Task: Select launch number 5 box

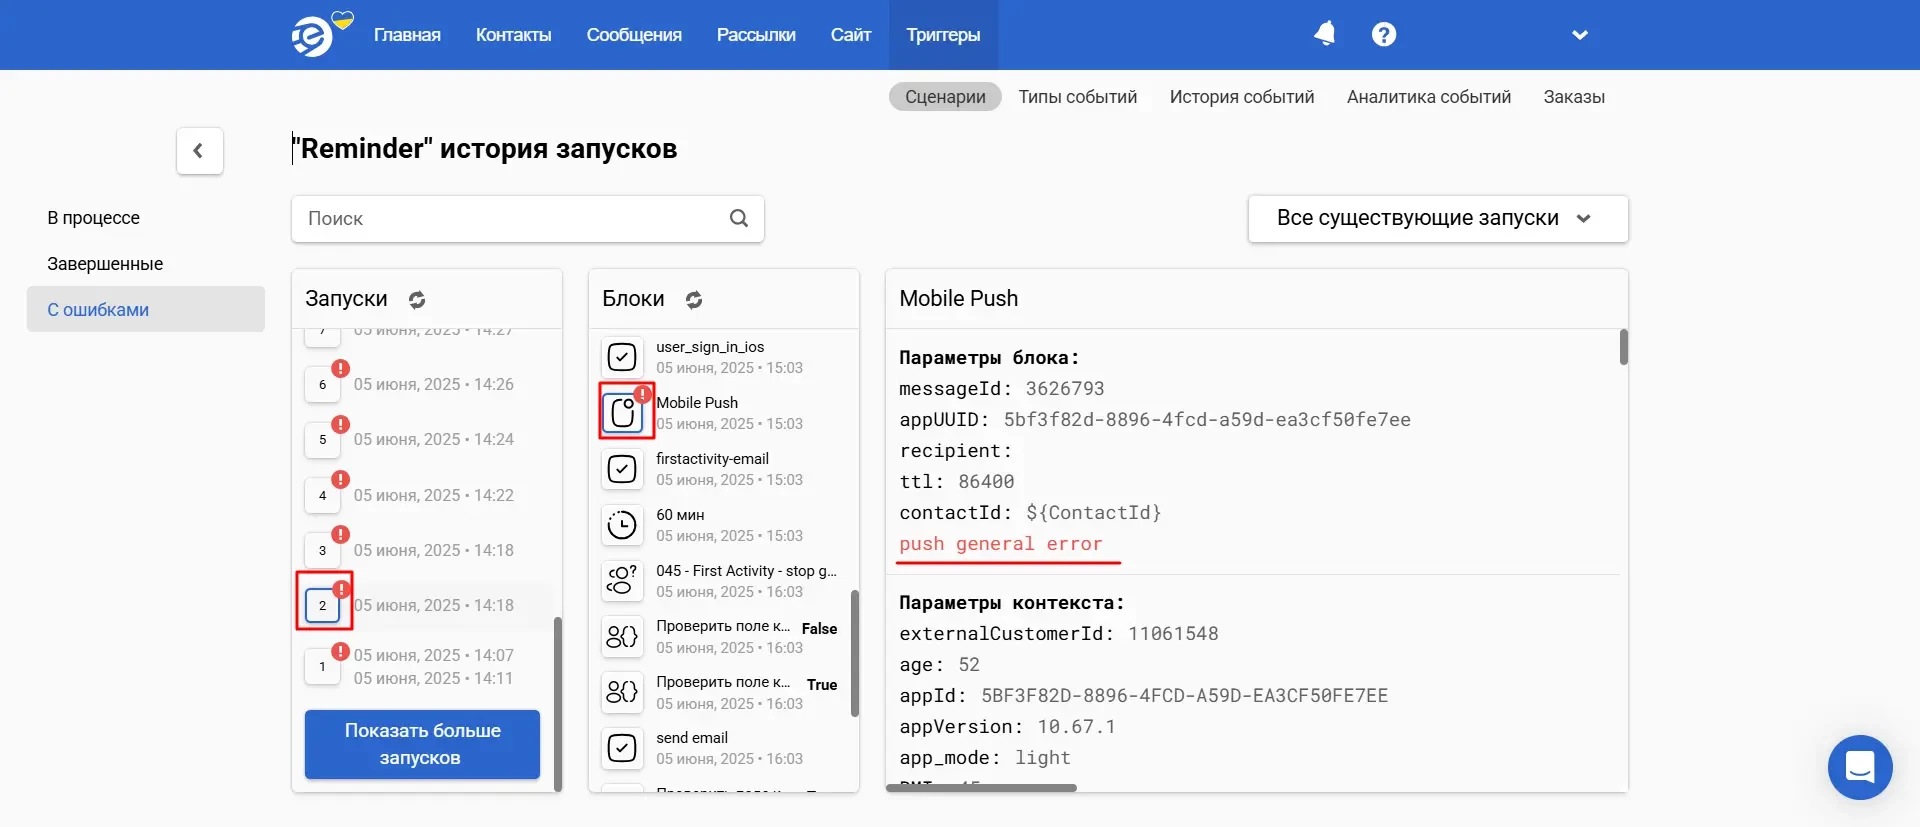Action: pyautogui.click(x=322, y=439)
